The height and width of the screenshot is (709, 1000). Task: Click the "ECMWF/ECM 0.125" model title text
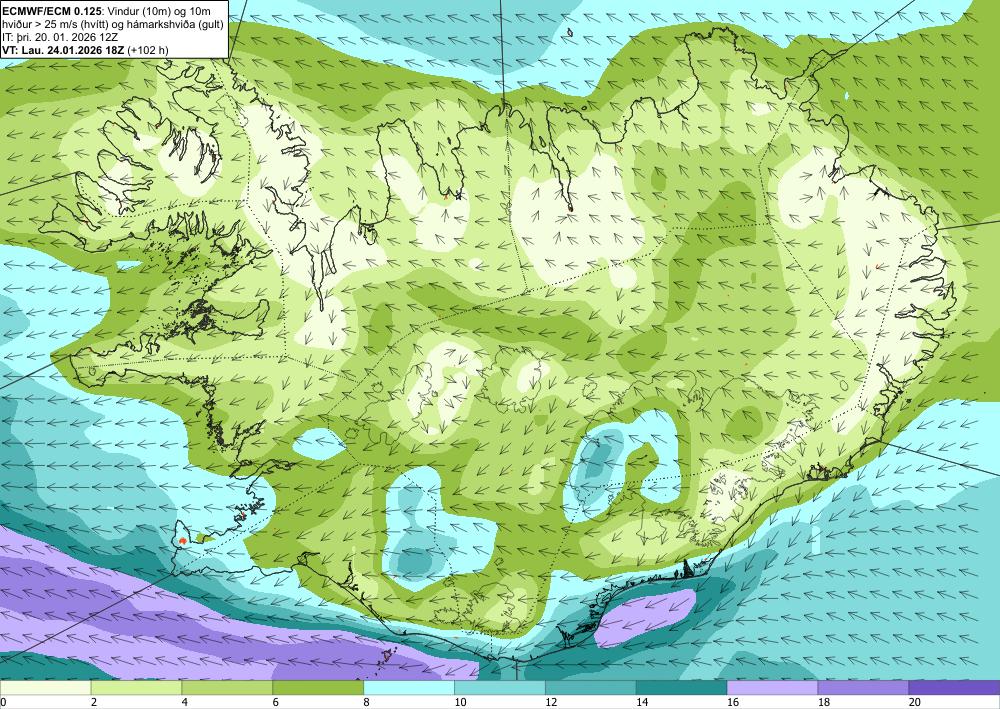click(52, 11)
